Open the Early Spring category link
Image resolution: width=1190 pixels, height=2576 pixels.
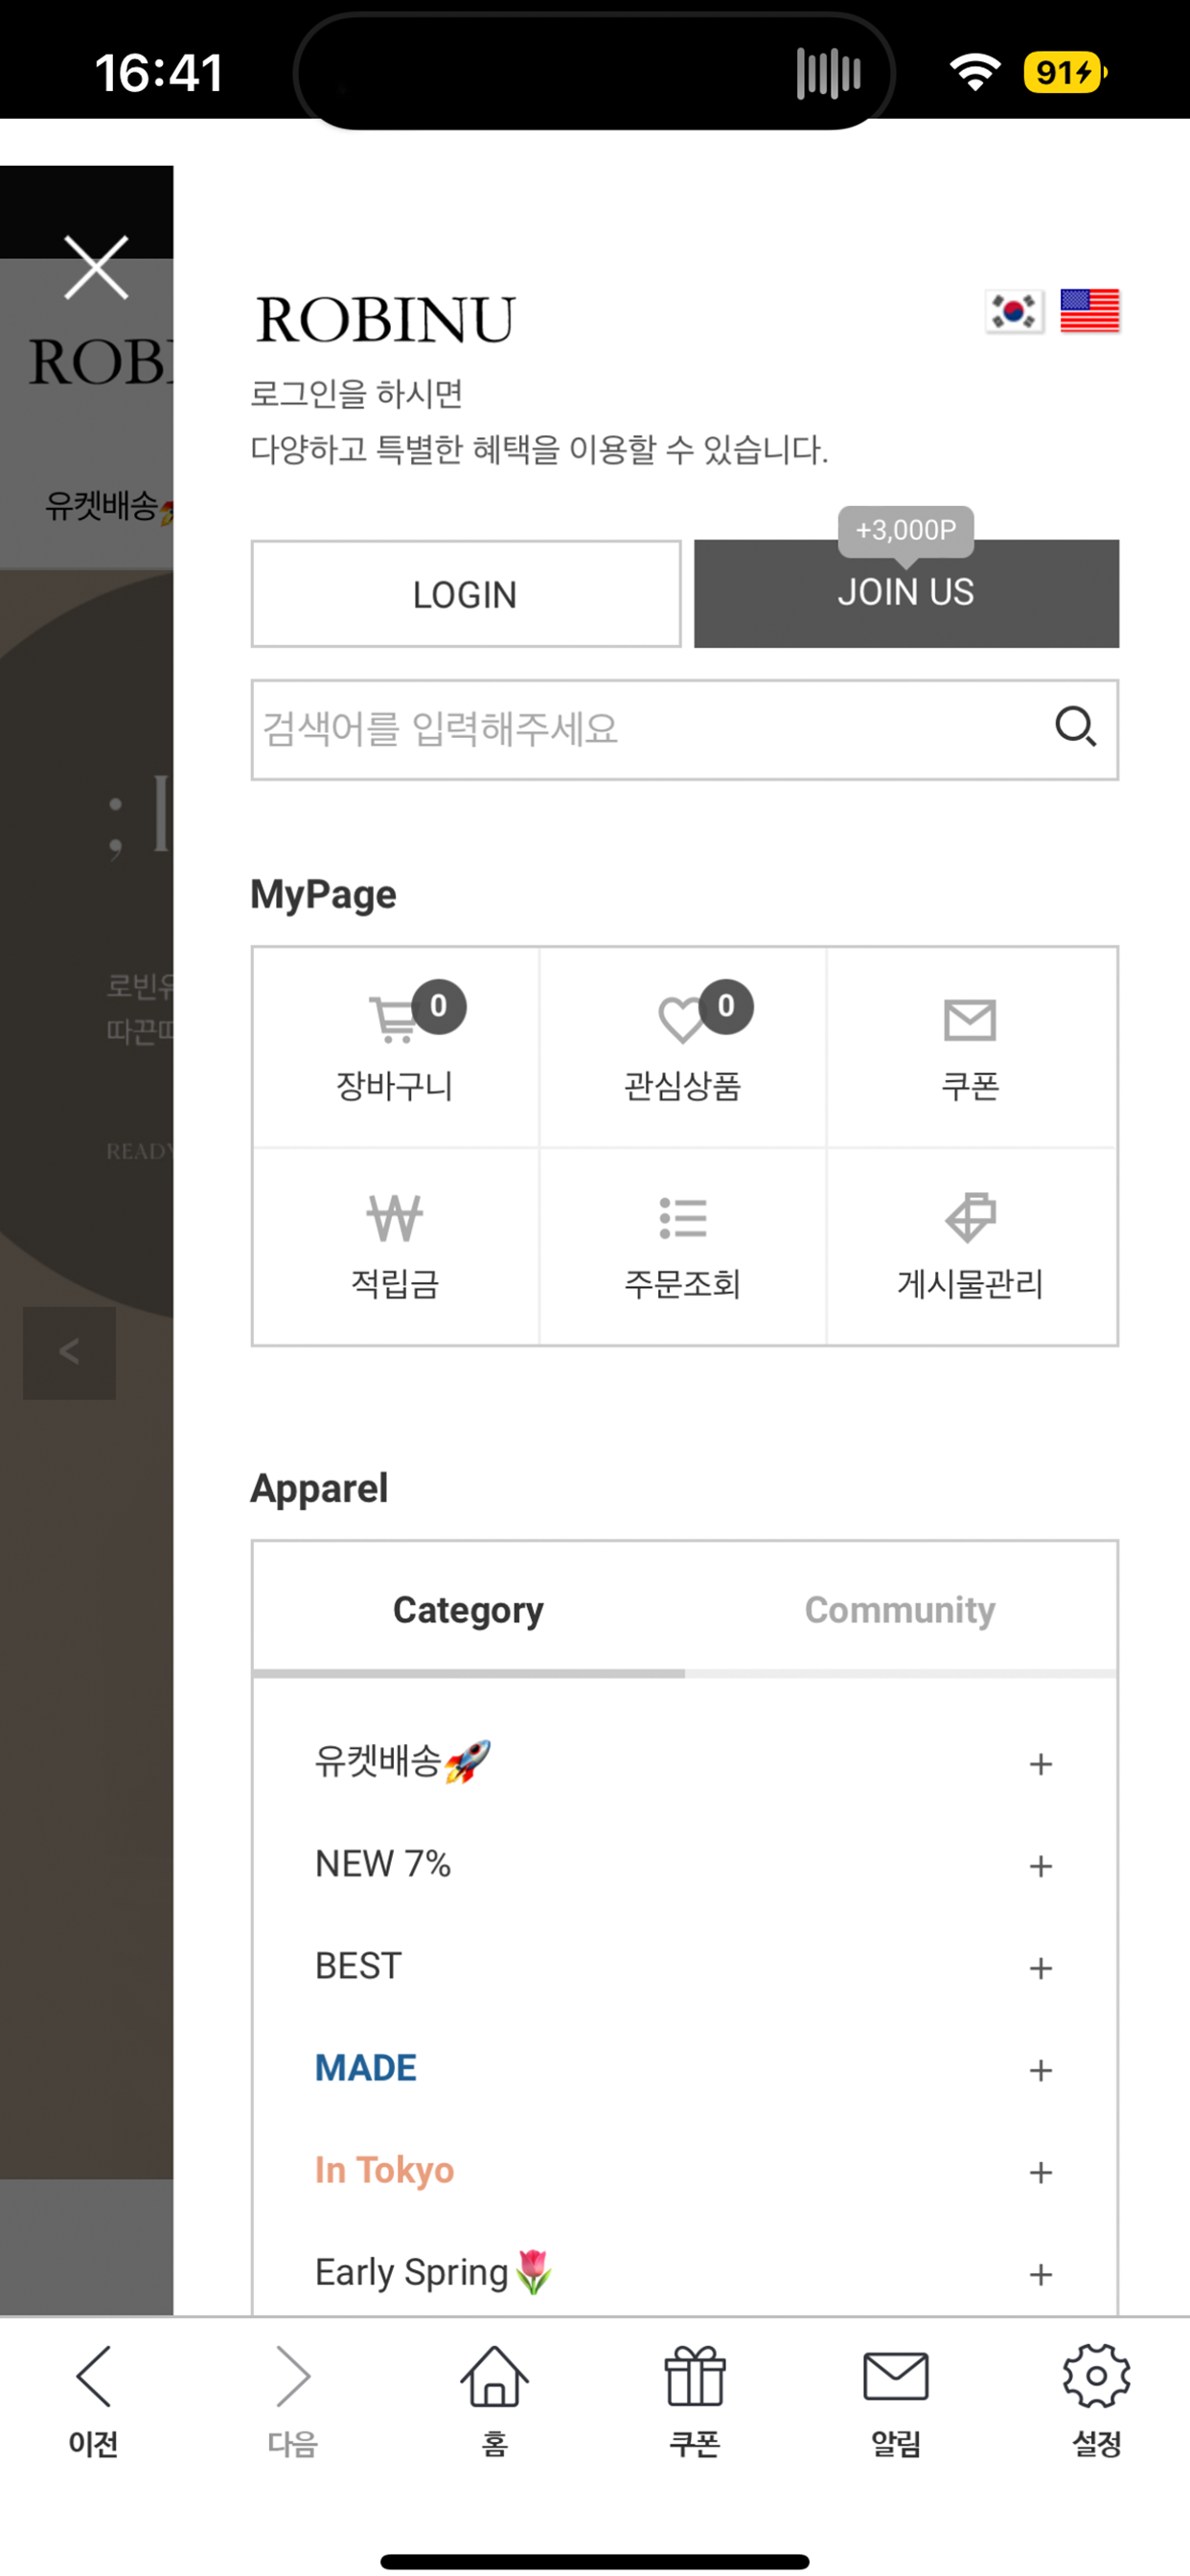pos(434,2272)
